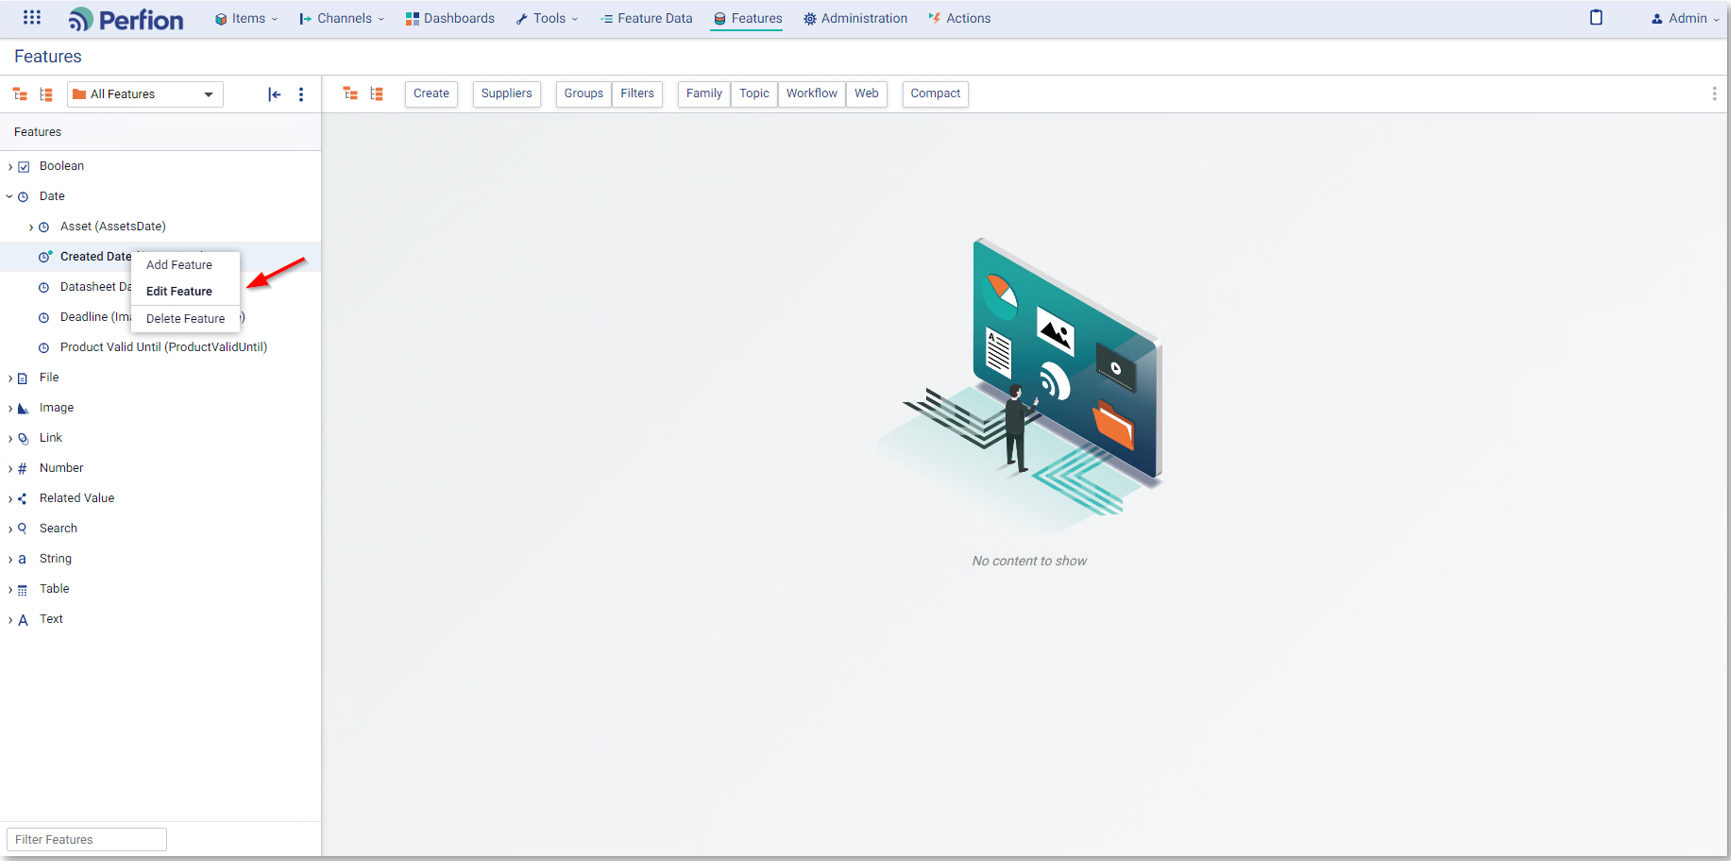This screenshot has width=1731, height=861.
Task: Go to Dashboards
Action: tap(450, 18)
